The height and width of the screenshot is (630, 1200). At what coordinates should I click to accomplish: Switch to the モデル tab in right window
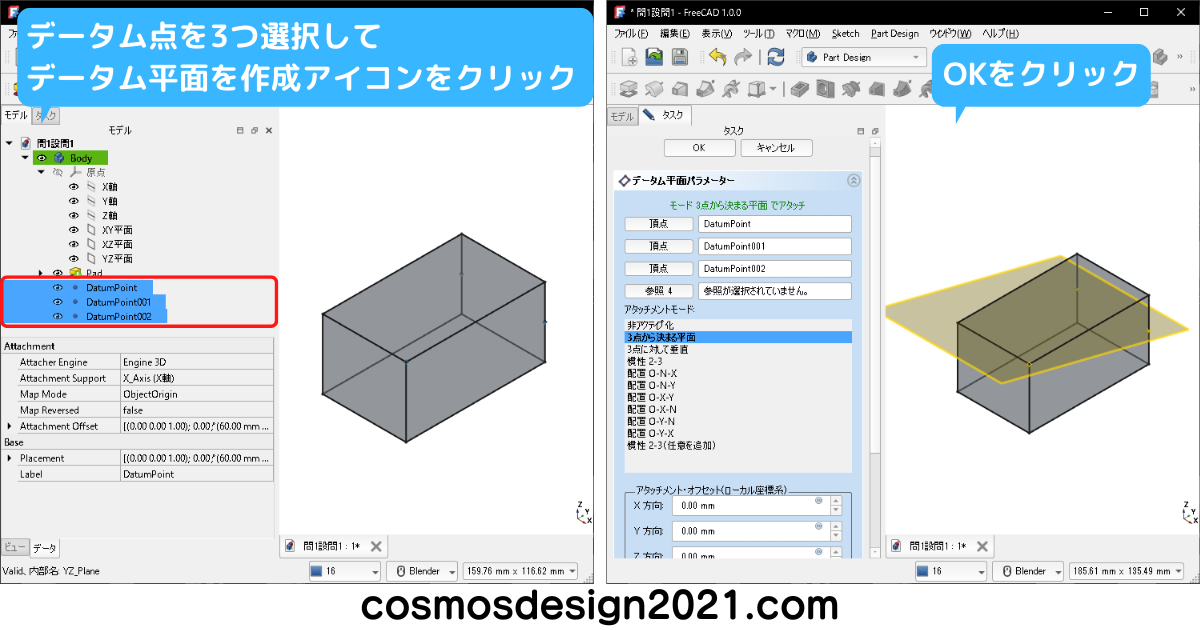(622, 117)
